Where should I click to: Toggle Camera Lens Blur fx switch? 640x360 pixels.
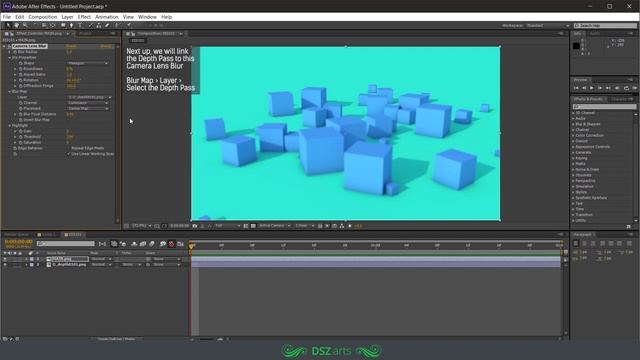tap(9, 46)
